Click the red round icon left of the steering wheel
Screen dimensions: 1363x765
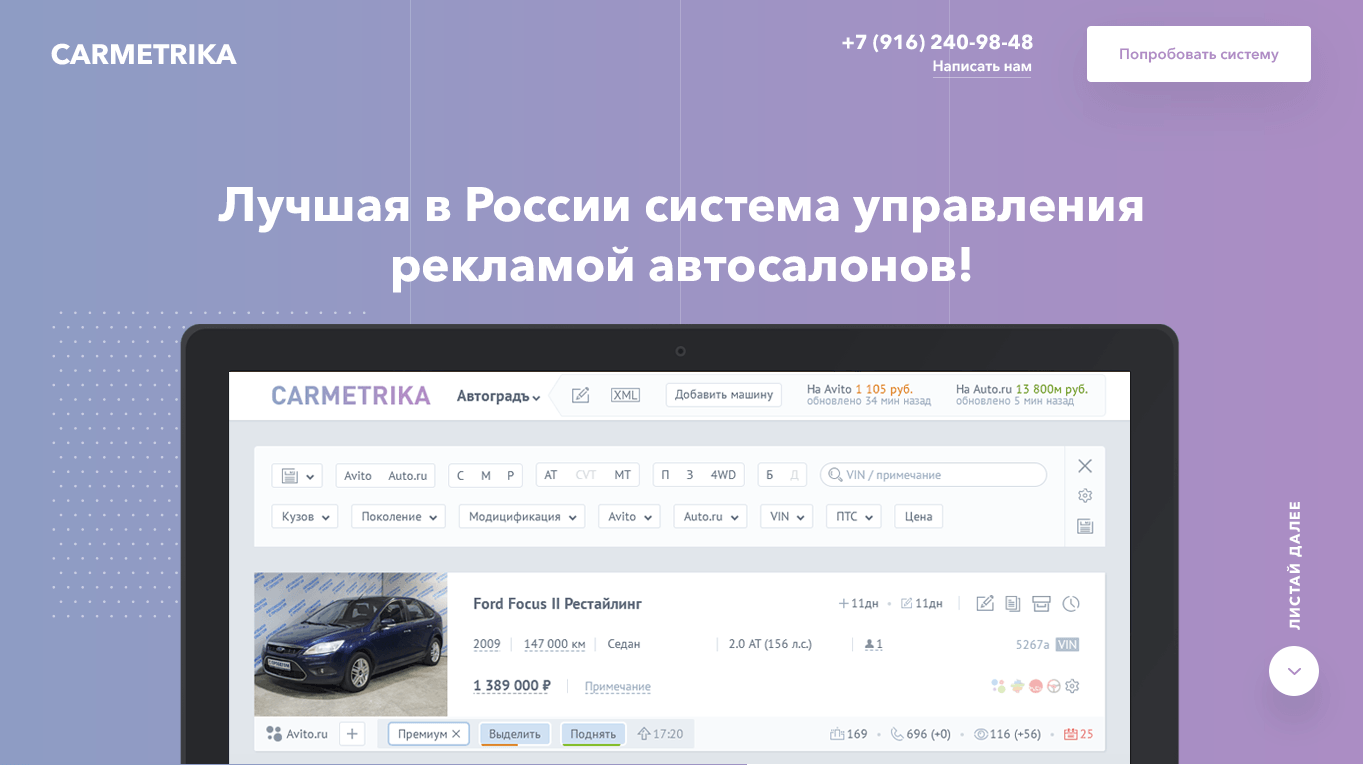pyautogui.click(x=1035, y=686)
